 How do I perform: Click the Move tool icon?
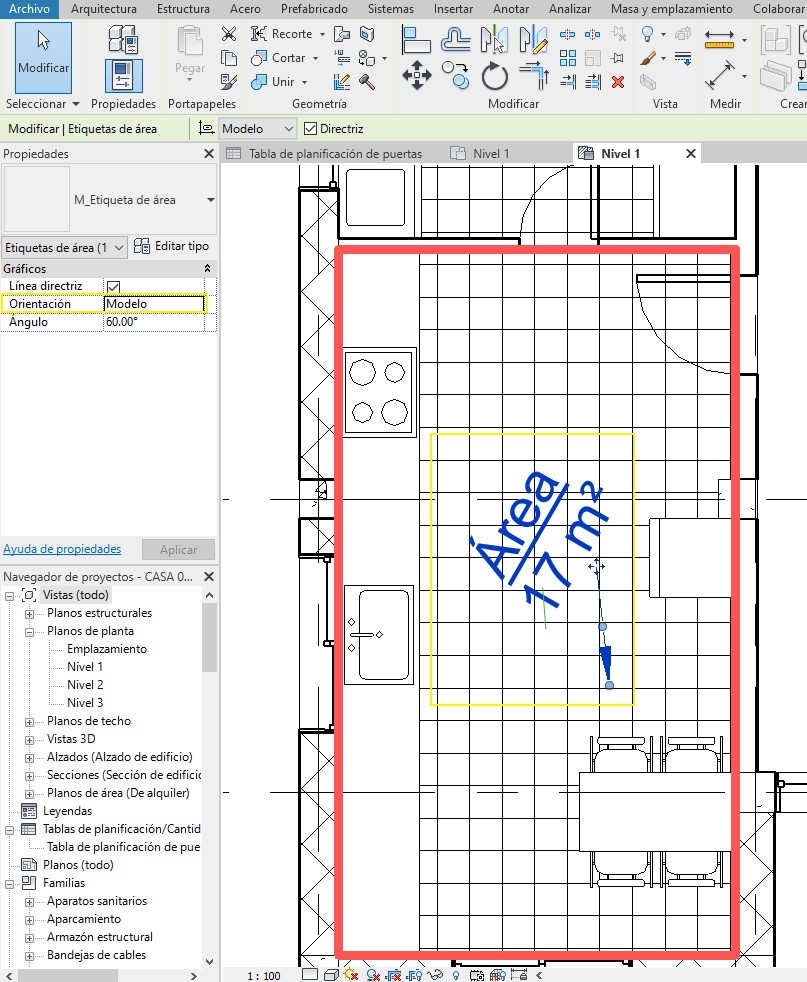point(416,76)
